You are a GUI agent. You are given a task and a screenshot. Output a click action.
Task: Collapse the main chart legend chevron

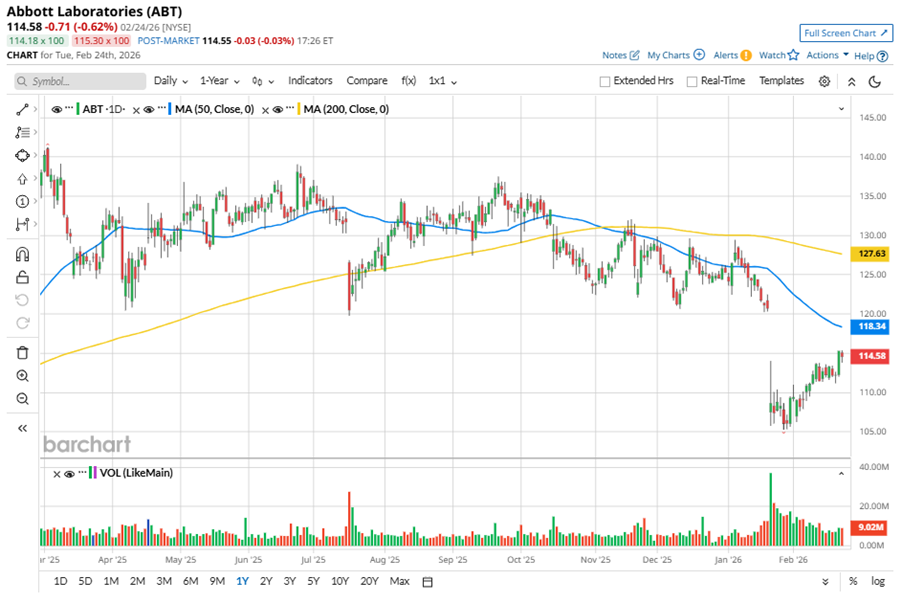pos(841,109)
